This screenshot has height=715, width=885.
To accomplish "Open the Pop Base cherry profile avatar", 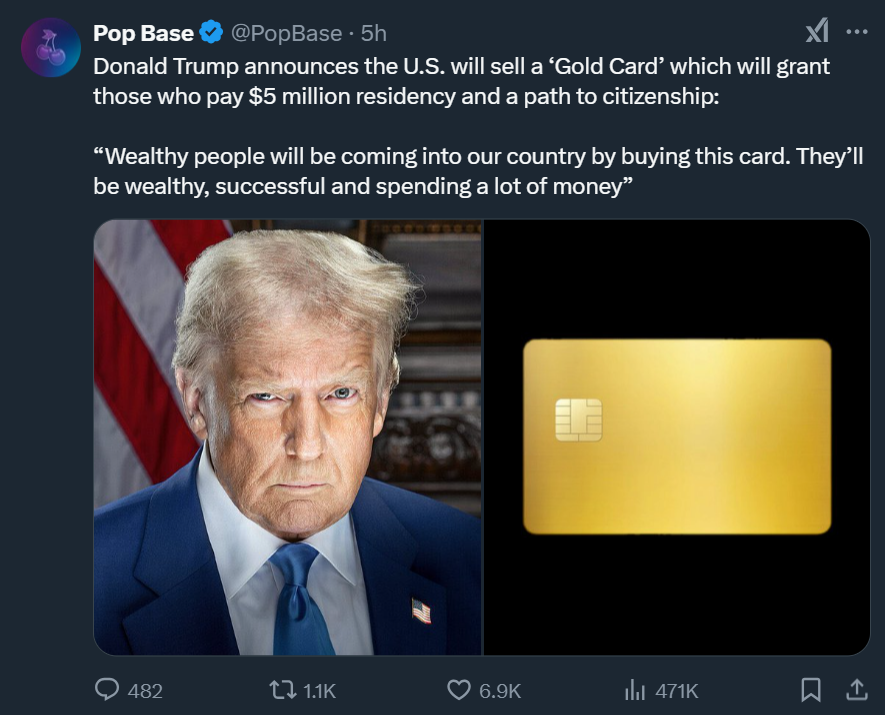I will 51,47.
